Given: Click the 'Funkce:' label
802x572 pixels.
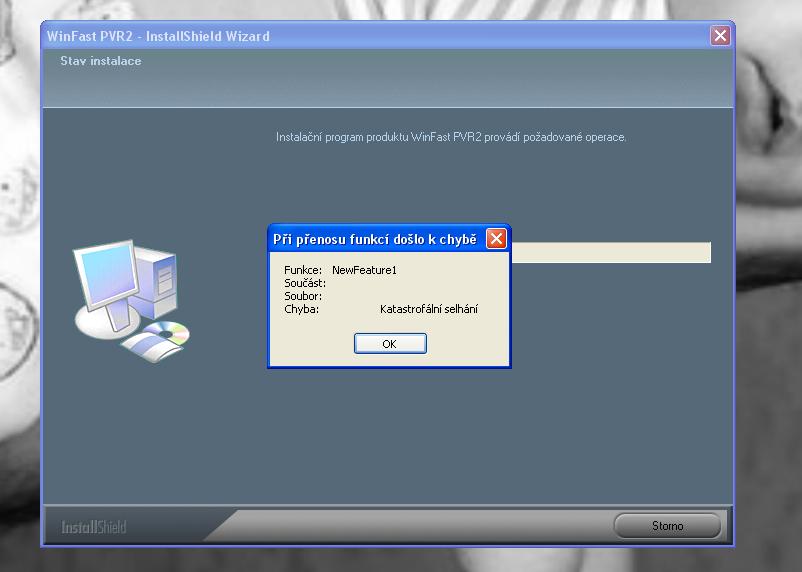Looking at the screenshot, I should point(303,270).
